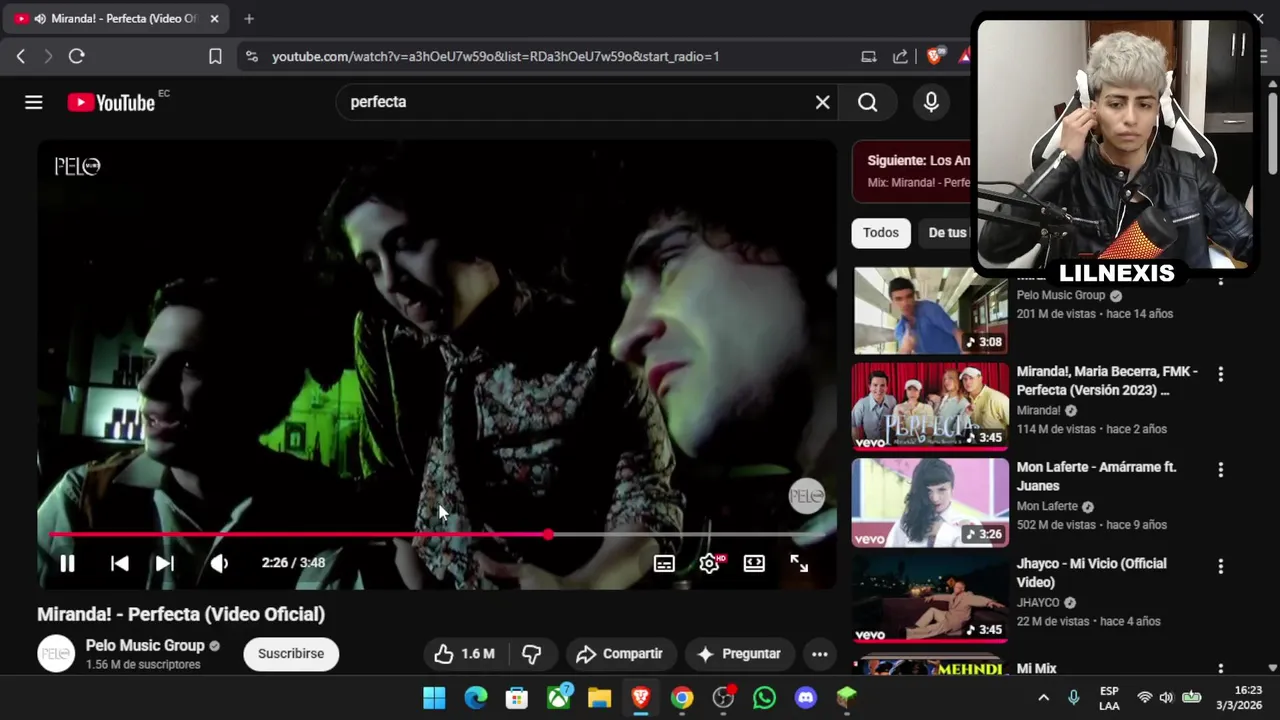This screenshot has height=720, width=1280.
Task: Open YouTube hamburger guide menu
Action: 34,102
